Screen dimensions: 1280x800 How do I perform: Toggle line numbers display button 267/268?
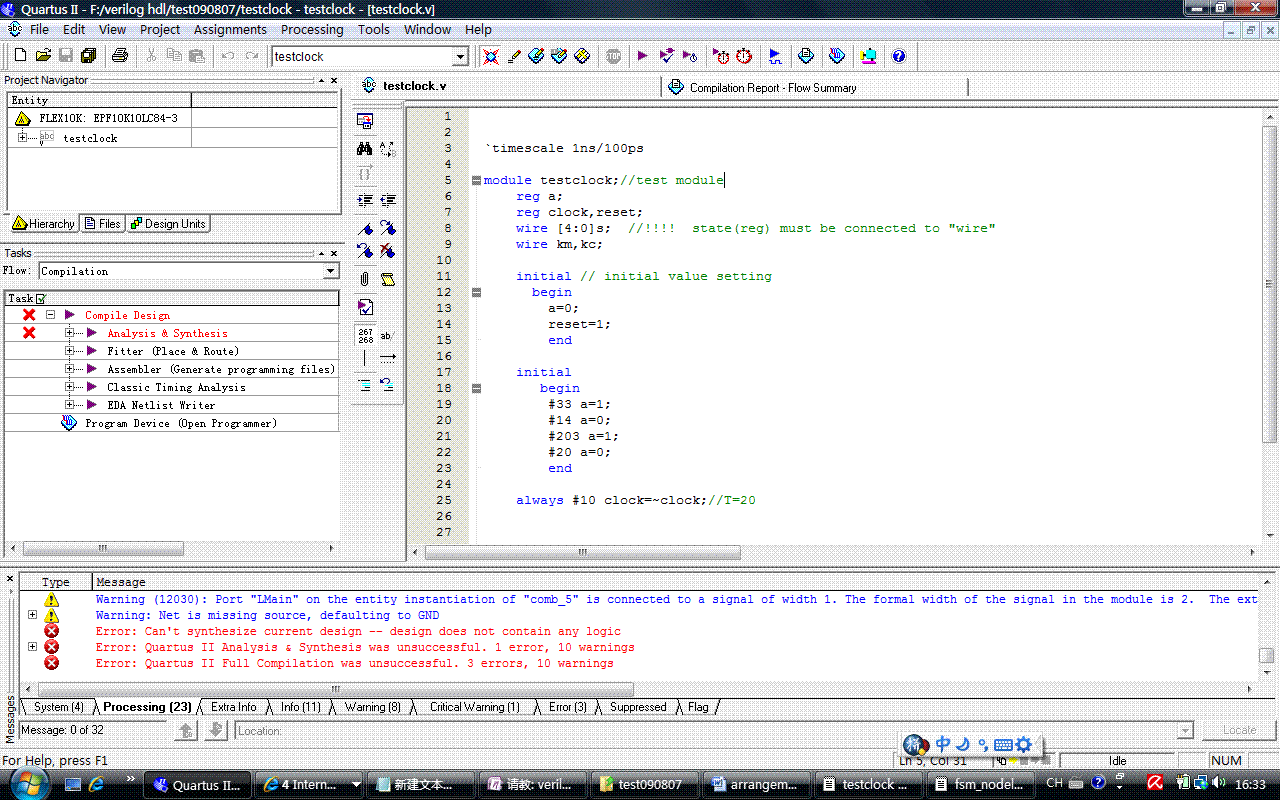[365, 335]
